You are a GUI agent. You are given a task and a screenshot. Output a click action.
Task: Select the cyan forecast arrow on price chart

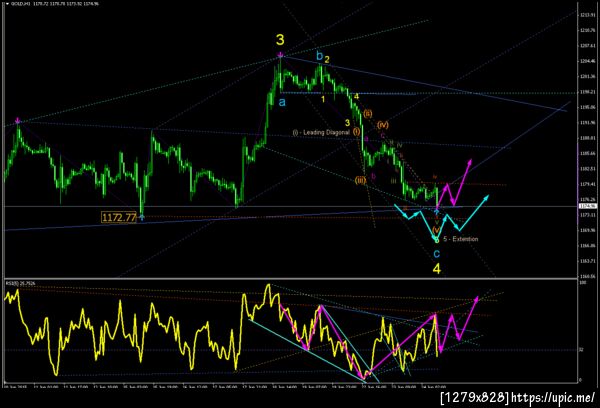442,218
